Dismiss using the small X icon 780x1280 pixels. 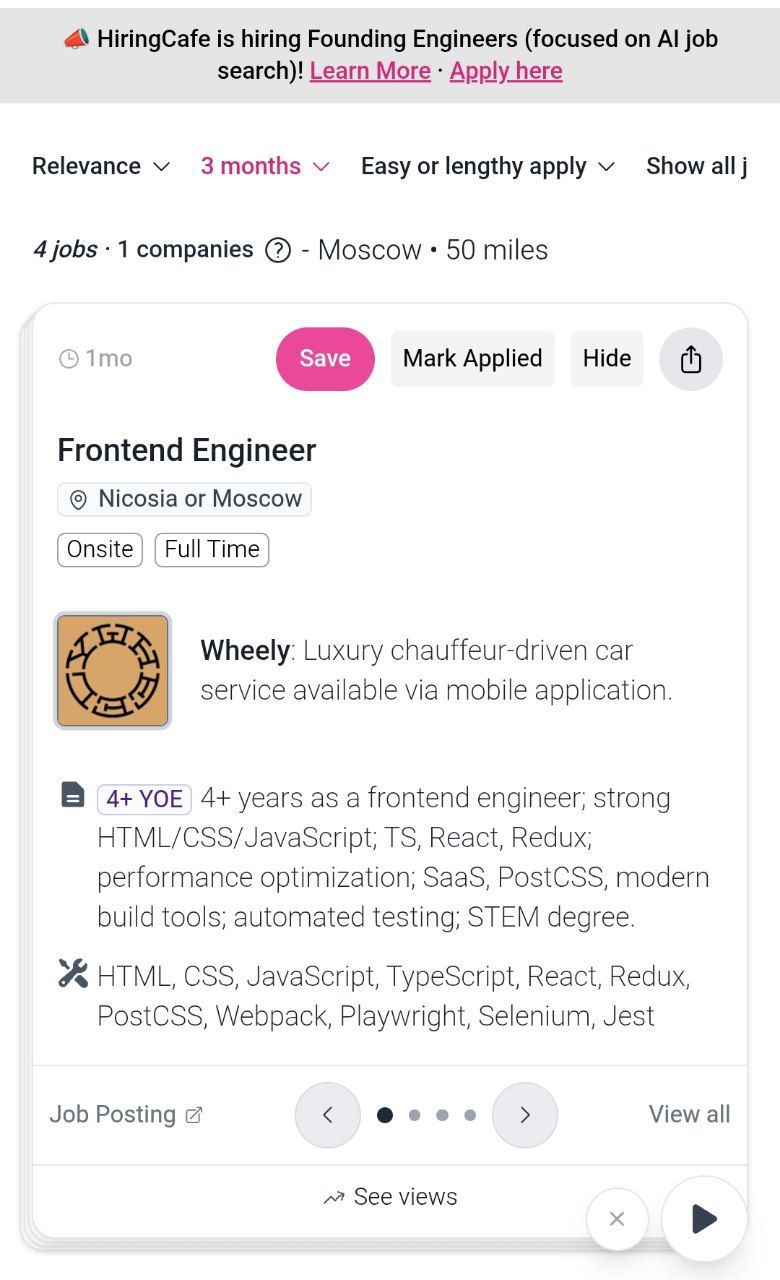(x=617, y=1218)
